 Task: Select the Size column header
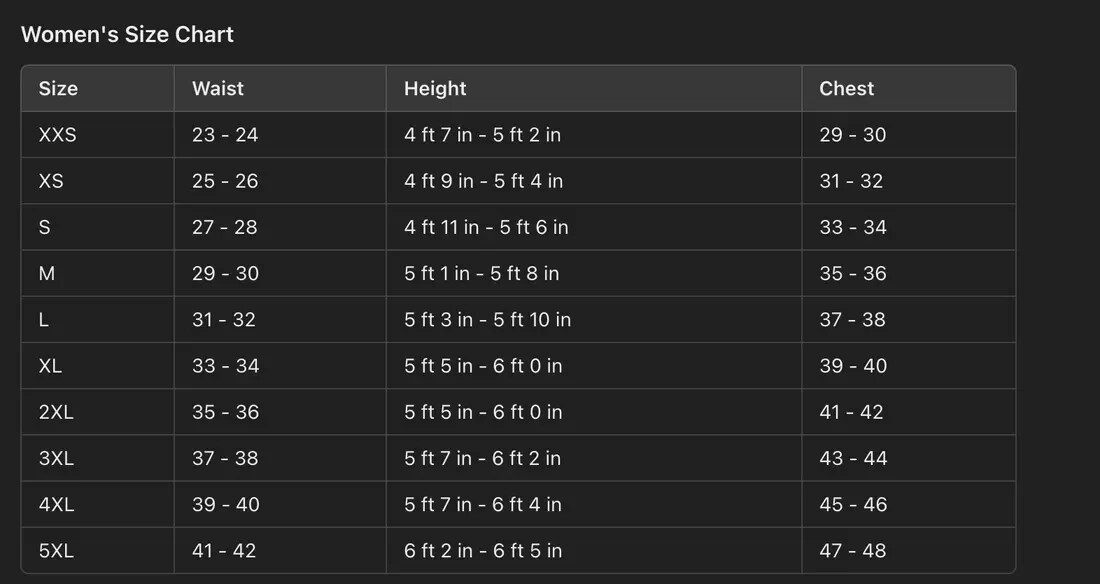tap(58, 88)
